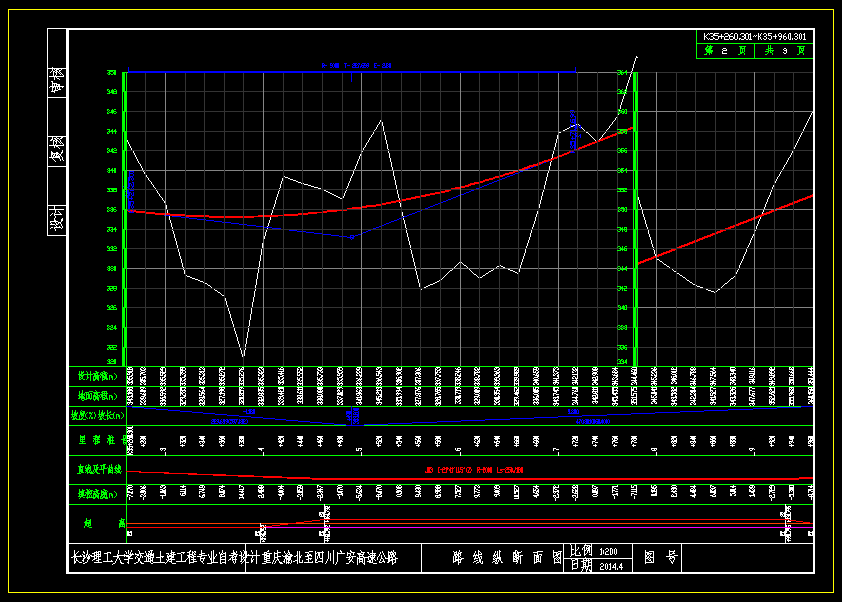The width and height of the screenshot is (842, 602).
Task: Select the 共3页 total pages cell
Action: (784, 50)
